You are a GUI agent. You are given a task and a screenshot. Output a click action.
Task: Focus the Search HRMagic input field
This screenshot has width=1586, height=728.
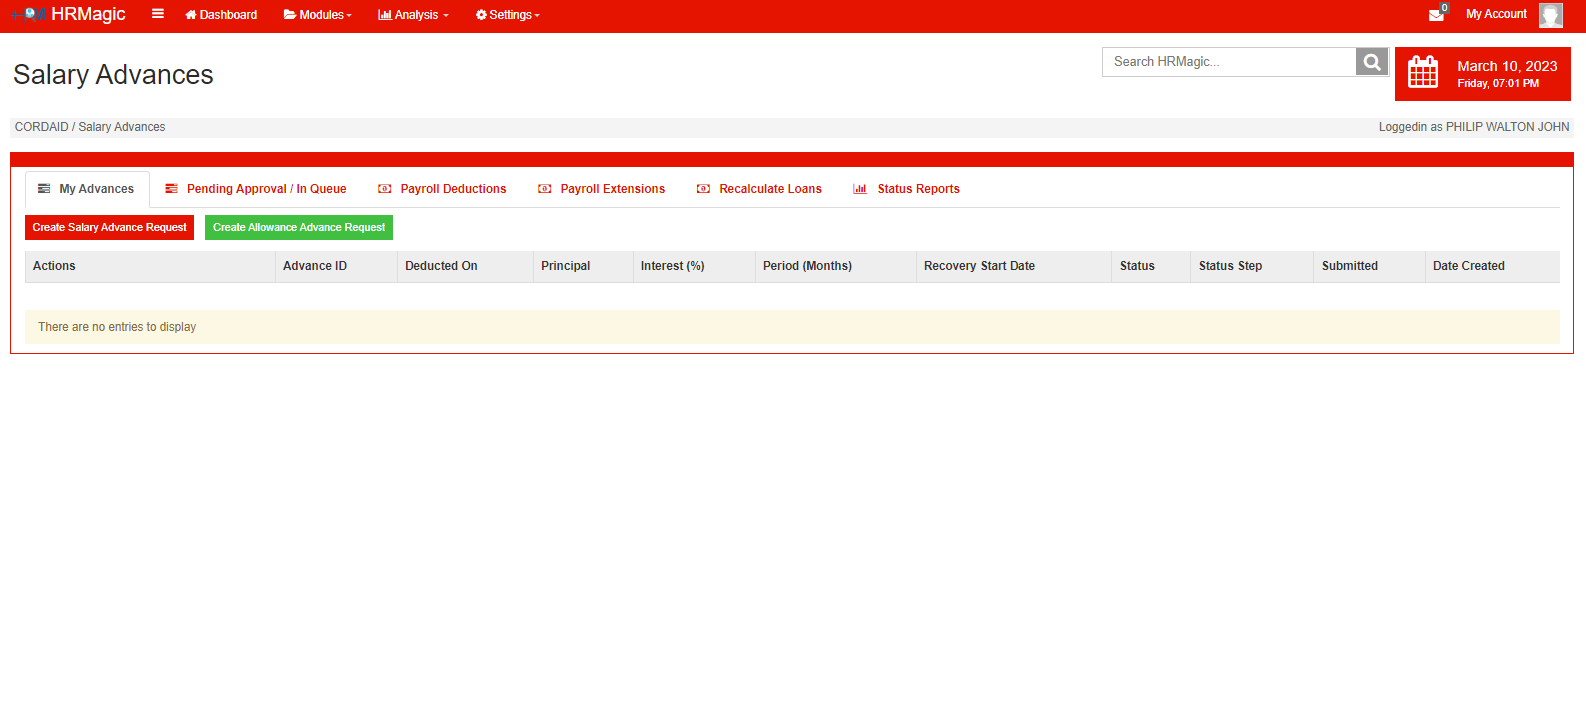pyautogui.click(x=1229, y=62)
